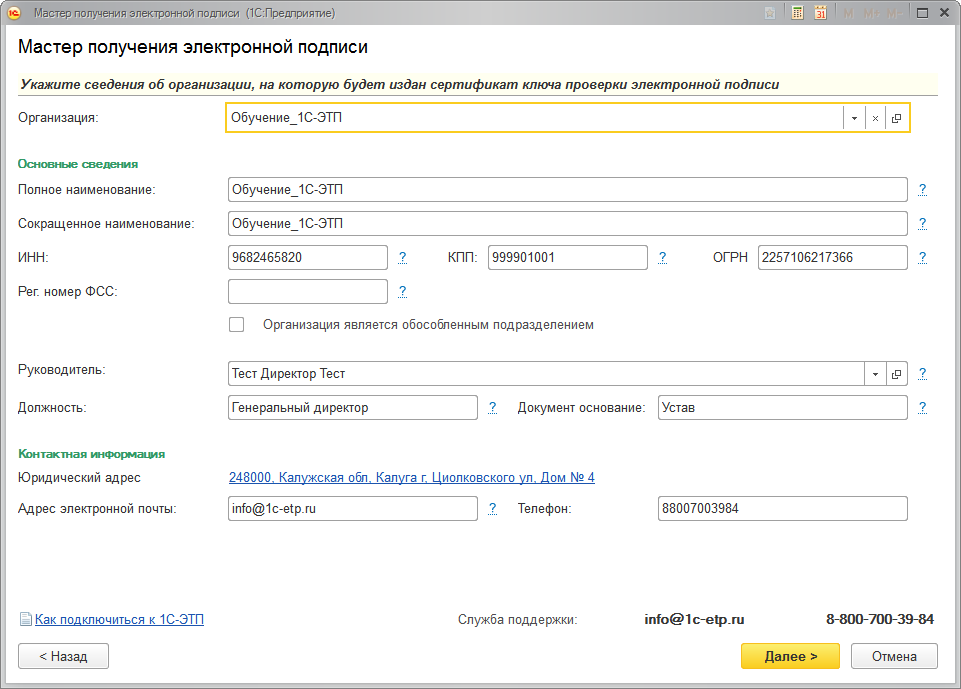Expand the Руководитель dropdown list
This screenshot has height=689, width=961.
click(875, 374)
